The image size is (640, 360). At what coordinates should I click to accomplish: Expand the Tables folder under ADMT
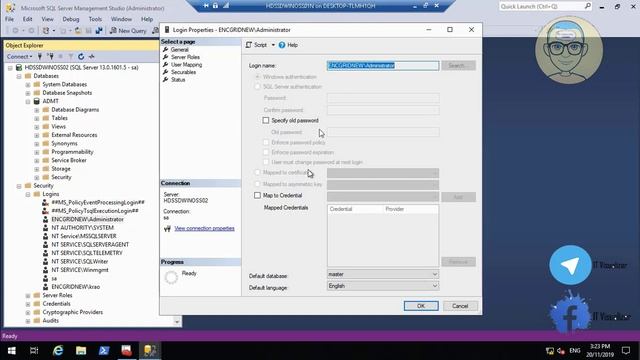click(x=37, y=118)
